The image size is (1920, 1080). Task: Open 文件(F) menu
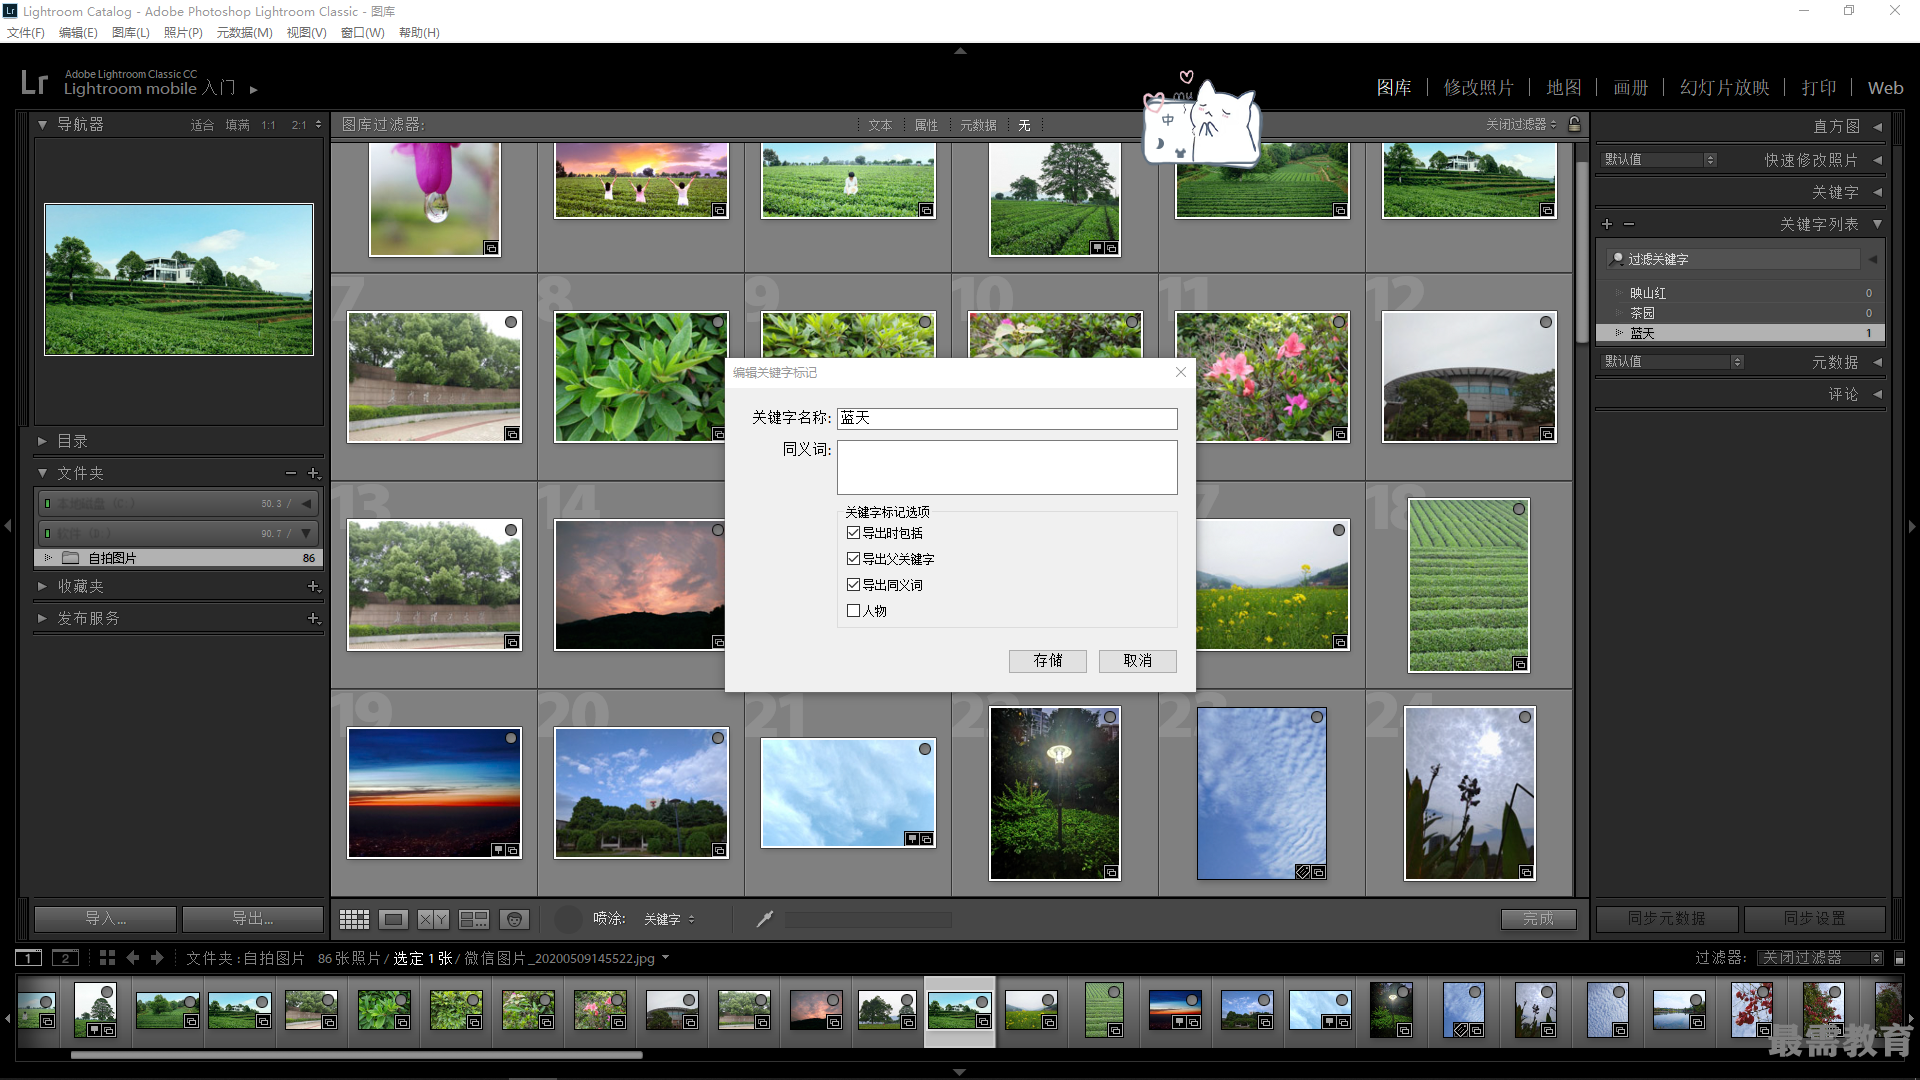coord(26,33)
